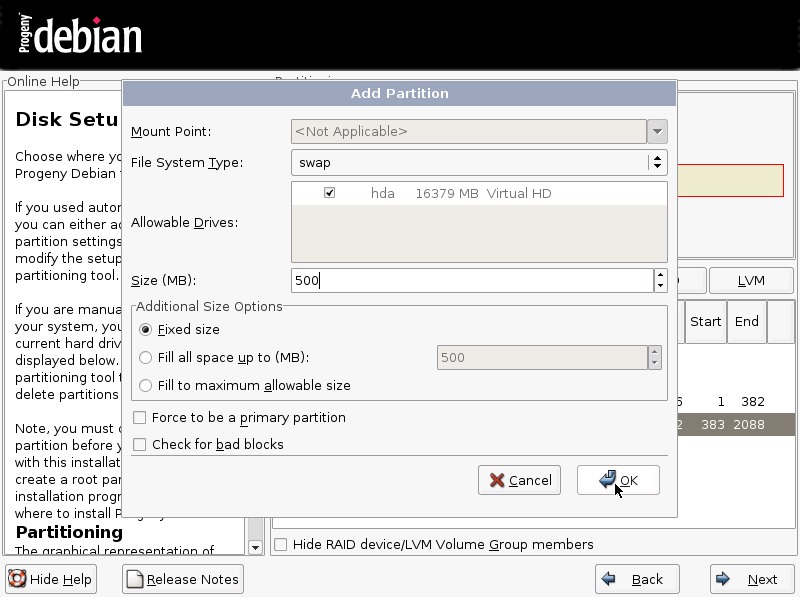Click the lifebuoy icon on Hide Help

point(17,579)
